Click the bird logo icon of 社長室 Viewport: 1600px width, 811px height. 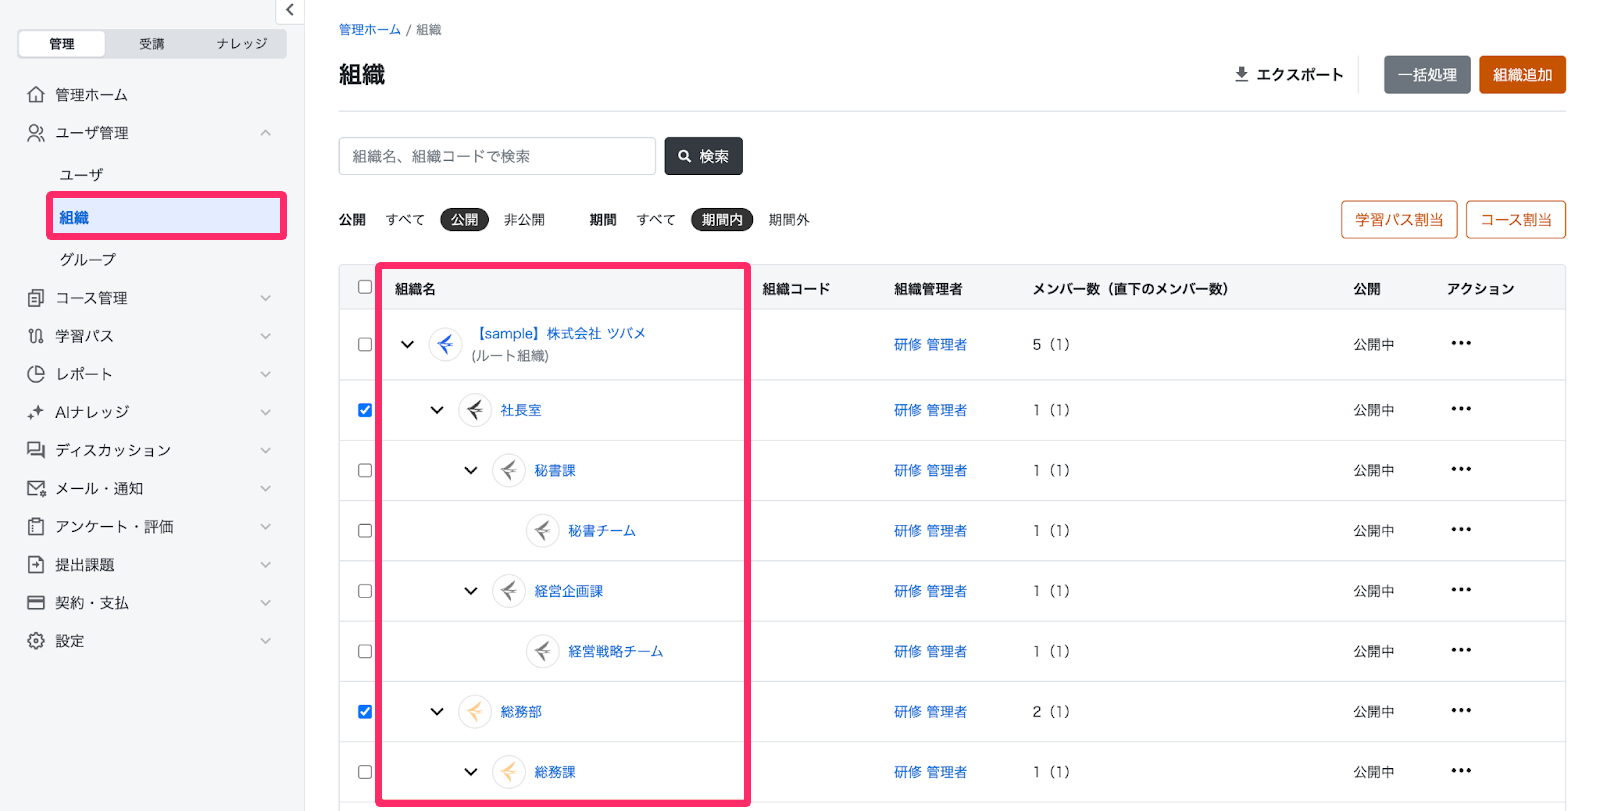point(475,410)
